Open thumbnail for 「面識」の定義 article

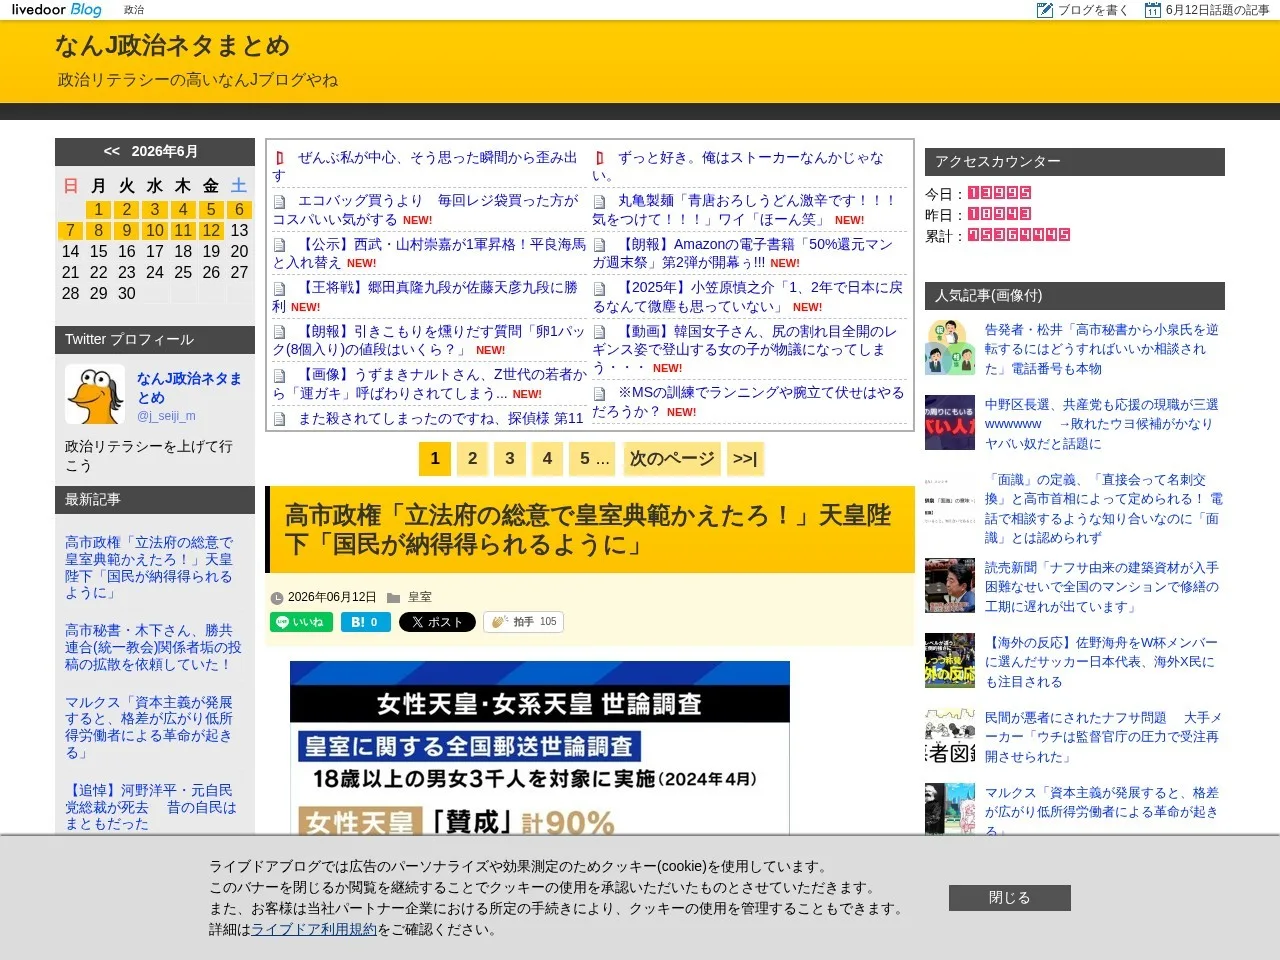pyautogui.click(x=950, y=498)
